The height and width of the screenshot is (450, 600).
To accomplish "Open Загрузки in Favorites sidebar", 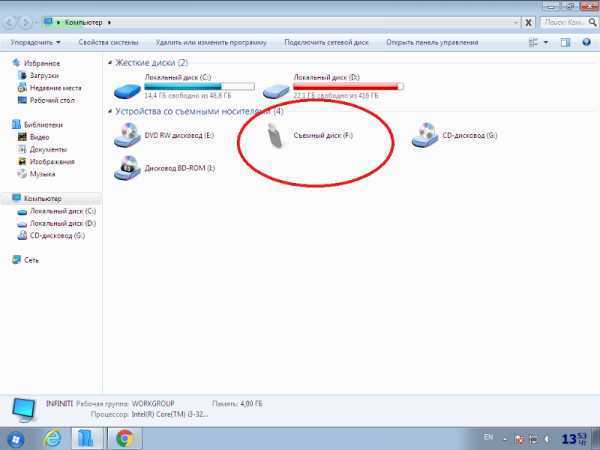I will click(44, 76).
